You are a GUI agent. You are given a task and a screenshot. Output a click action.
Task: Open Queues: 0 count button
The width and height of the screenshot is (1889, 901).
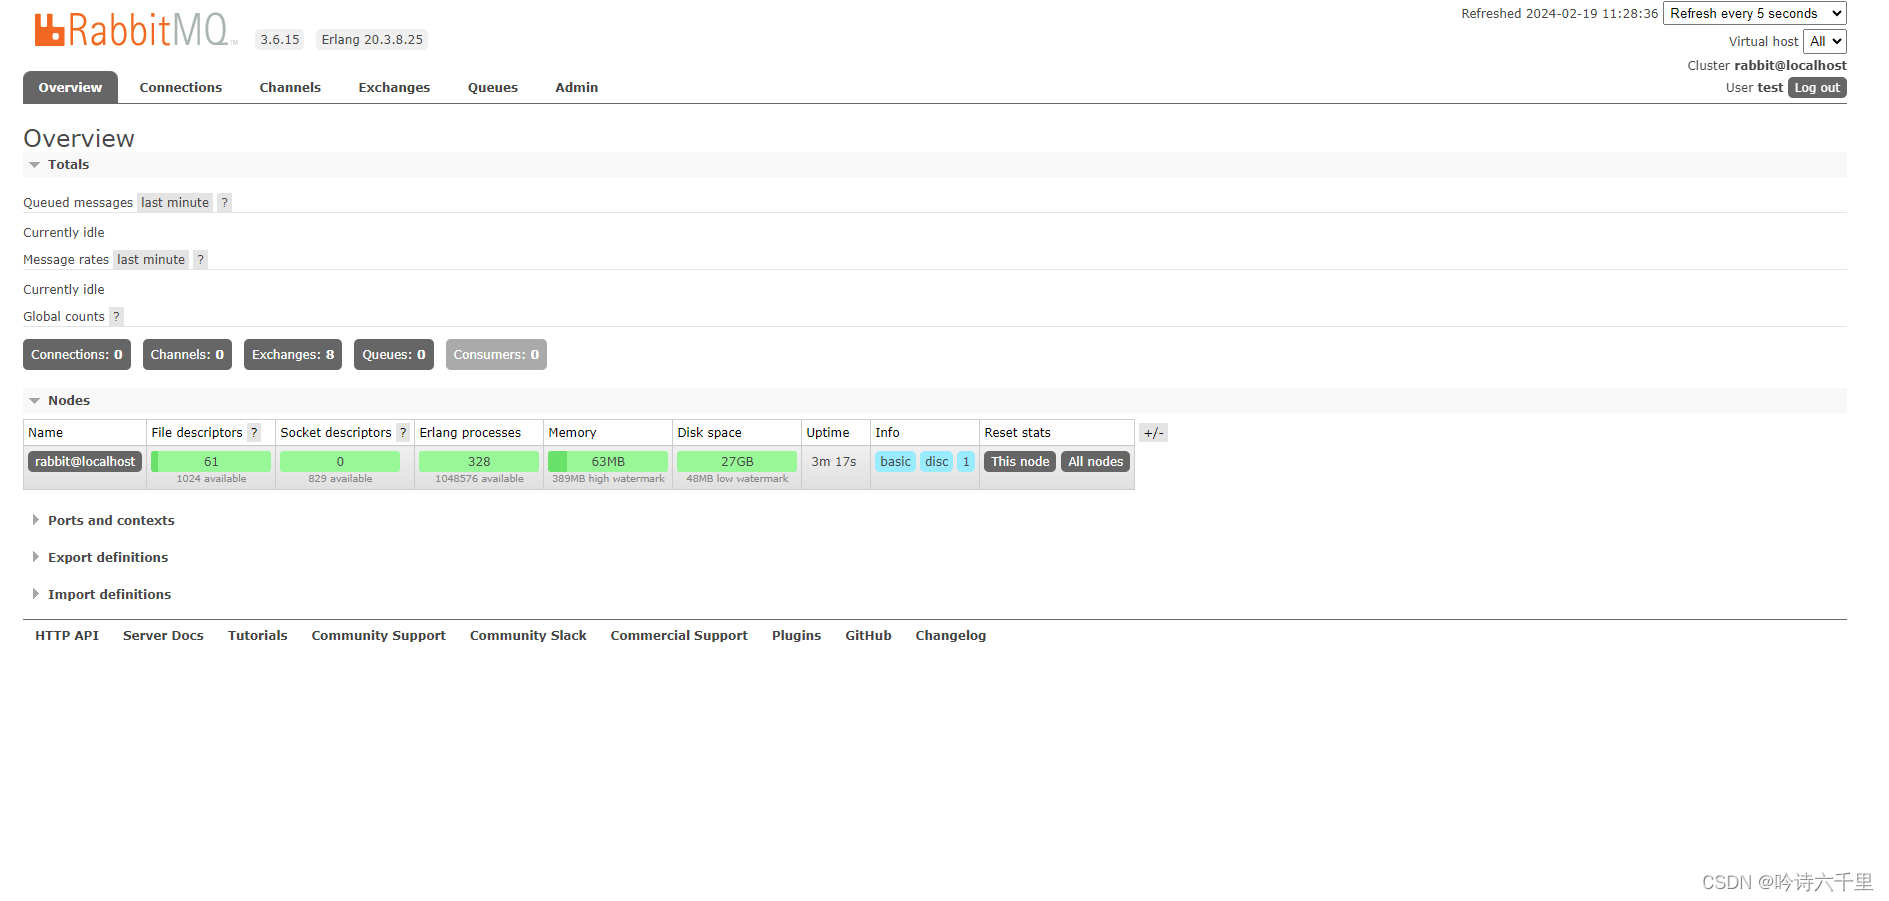click(394, 354)
